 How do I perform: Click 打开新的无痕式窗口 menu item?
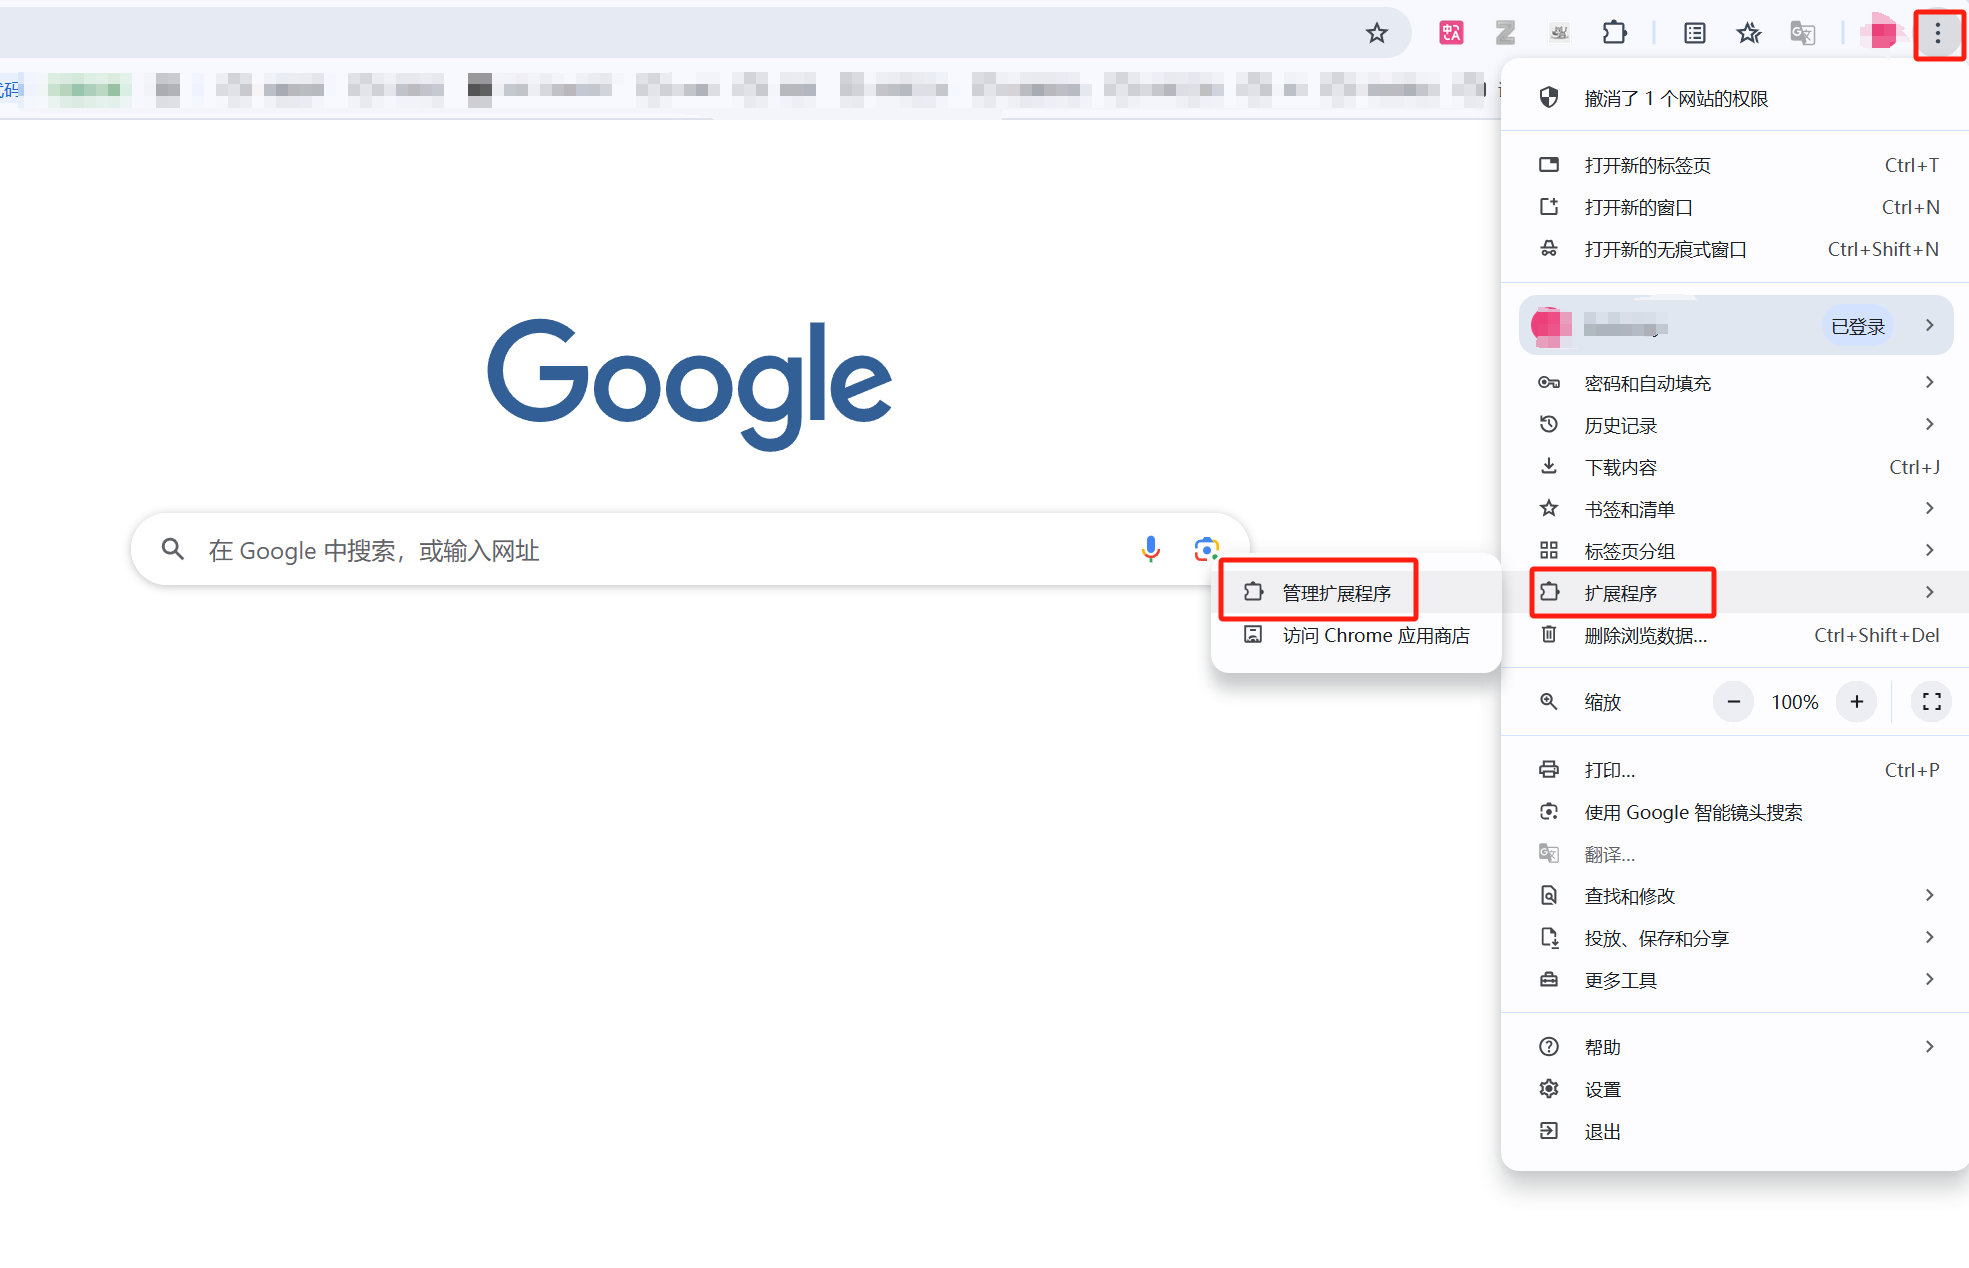coord(1665,249)
